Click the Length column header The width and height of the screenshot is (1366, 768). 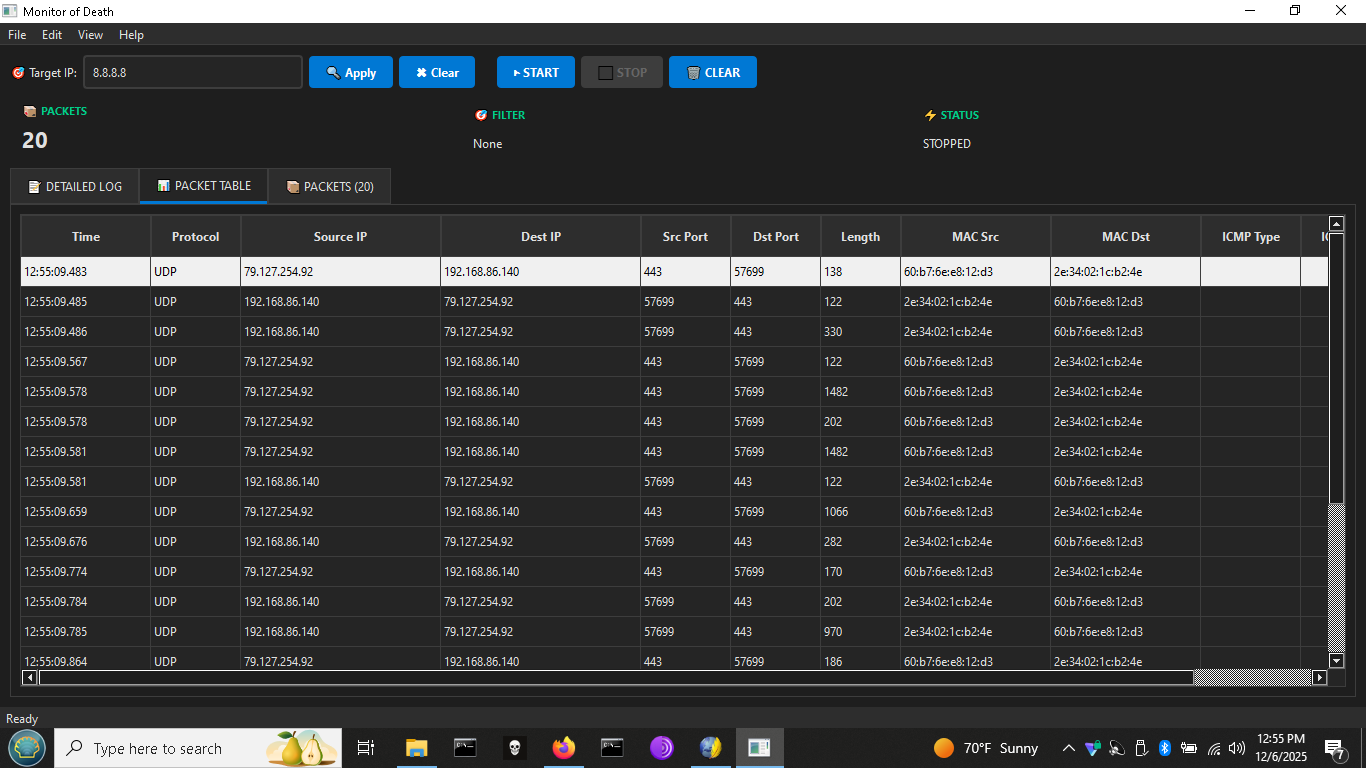pyautogui.click(x=860, y=237)
